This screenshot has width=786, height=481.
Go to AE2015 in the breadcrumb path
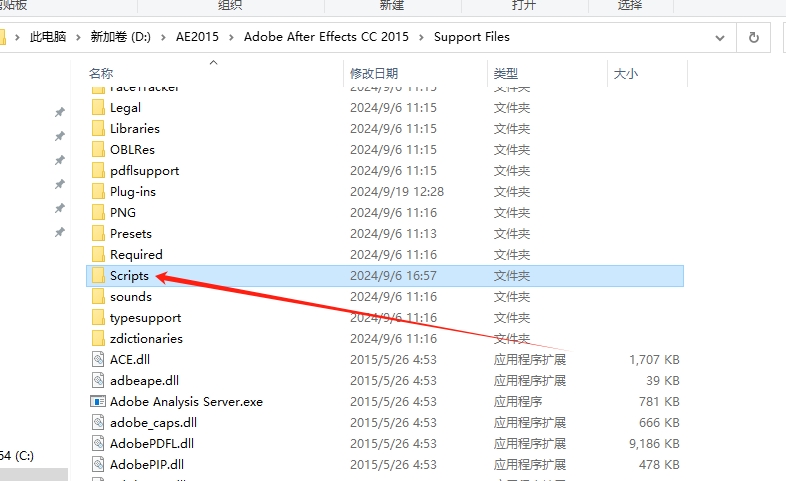click(x=197, y=37)
